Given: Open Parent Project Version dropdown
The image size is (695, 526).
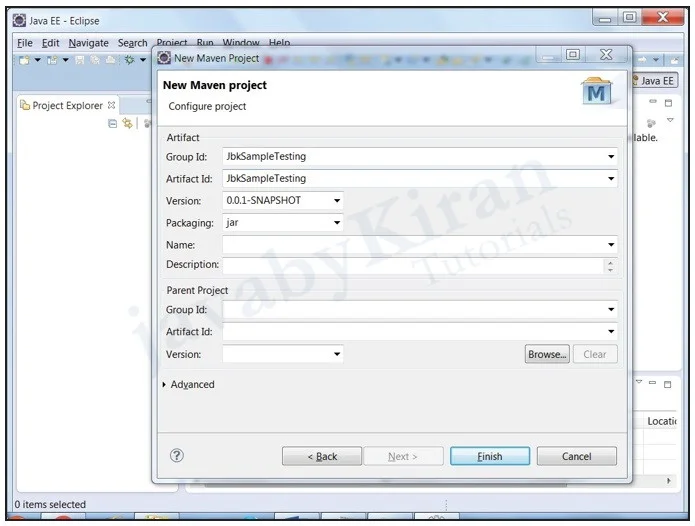Looking at the screenshot, I should click(337, 354).
